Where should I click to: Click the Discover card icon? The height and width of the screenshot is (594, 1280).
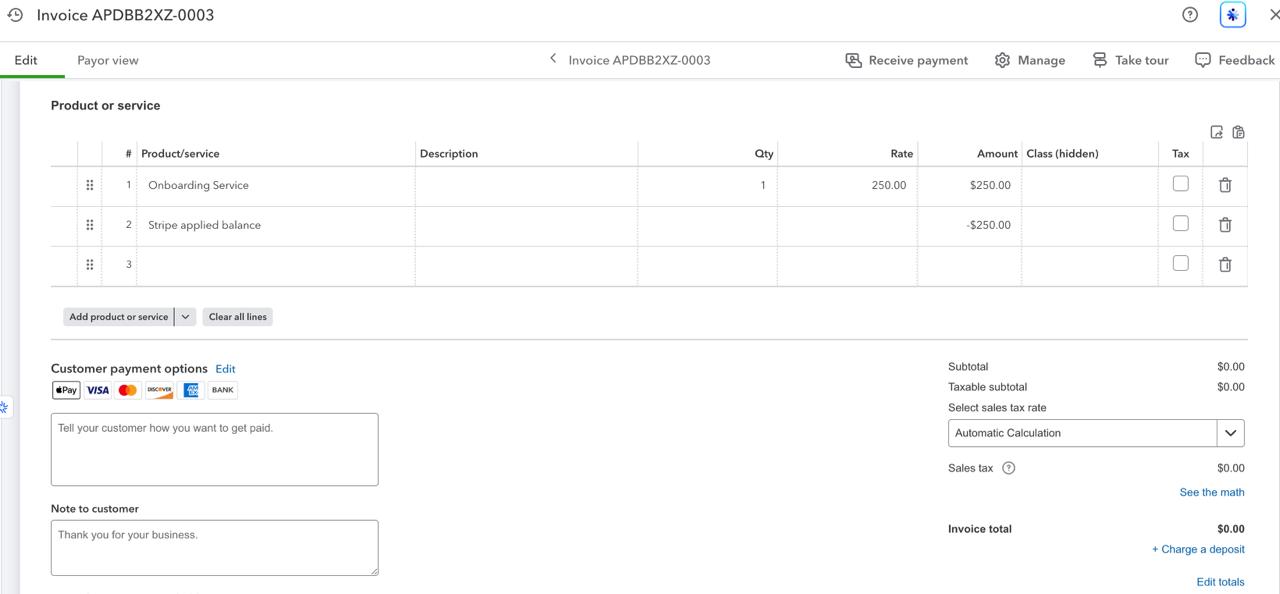[x=160, y=390]
